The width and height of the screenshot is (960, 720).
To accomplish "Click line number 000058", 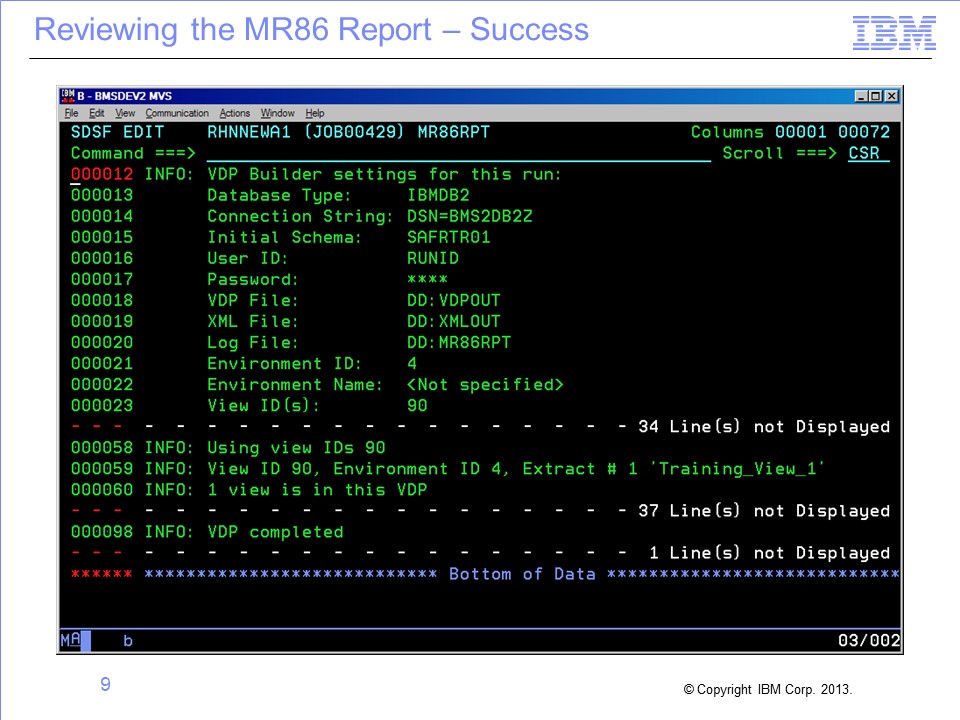I will coord(102,448).
